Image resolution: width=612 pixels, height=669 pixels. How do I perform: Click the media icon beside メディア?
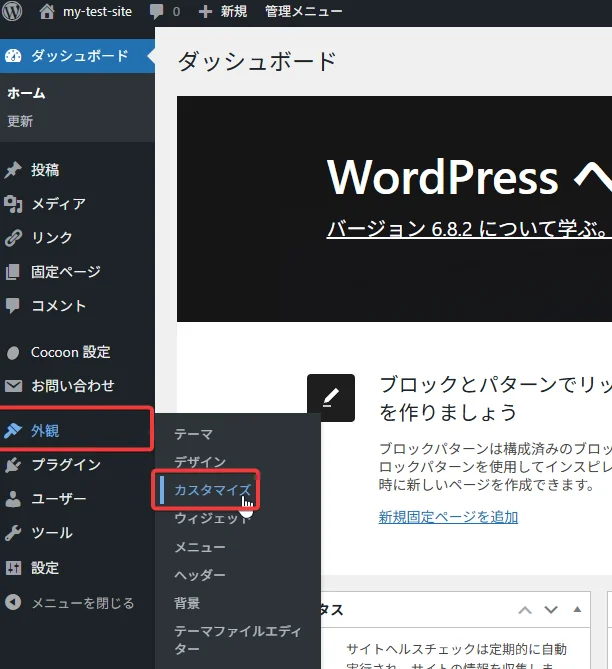(x=13, y=204)
